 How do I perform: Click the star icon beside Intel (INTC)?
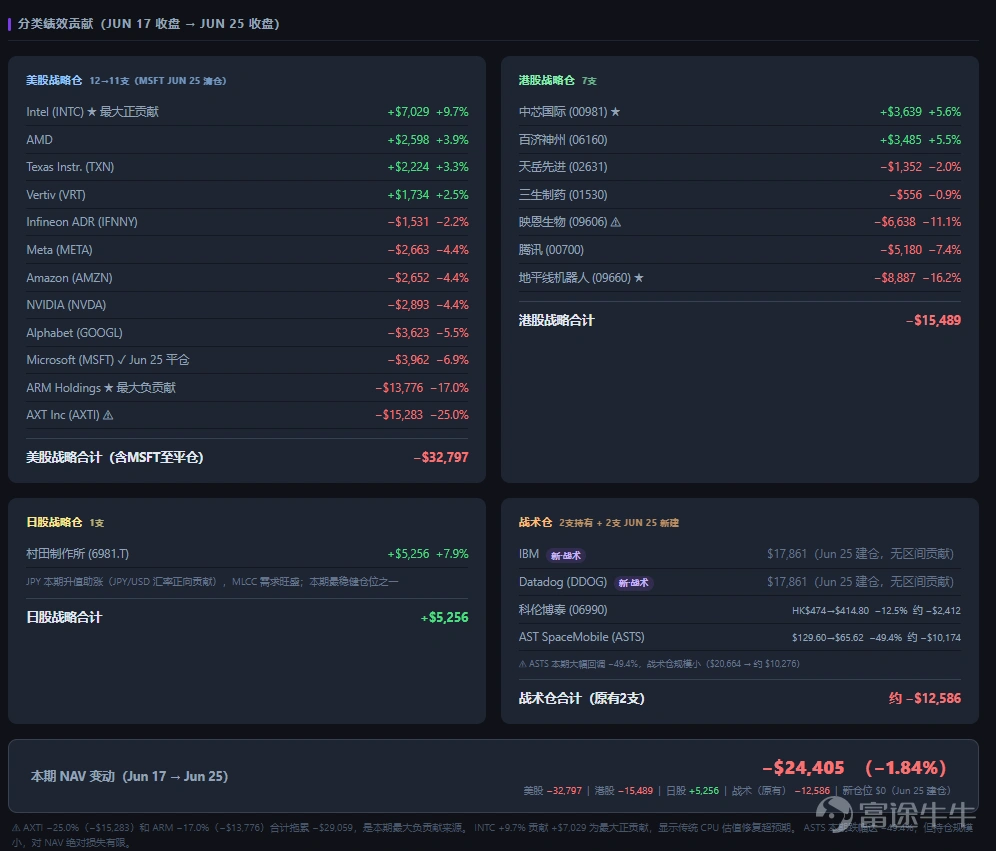91,112
